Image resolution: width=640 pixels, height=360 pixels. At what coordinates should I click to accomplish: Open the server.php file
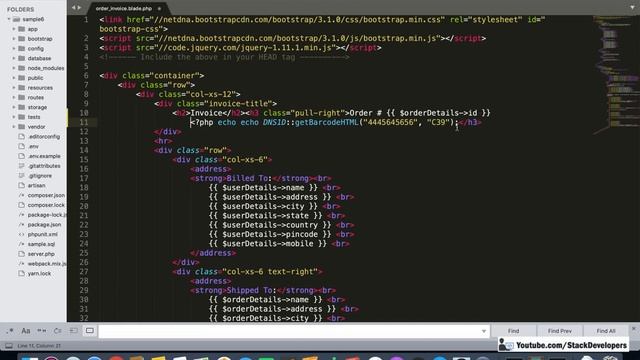[41, 254]
